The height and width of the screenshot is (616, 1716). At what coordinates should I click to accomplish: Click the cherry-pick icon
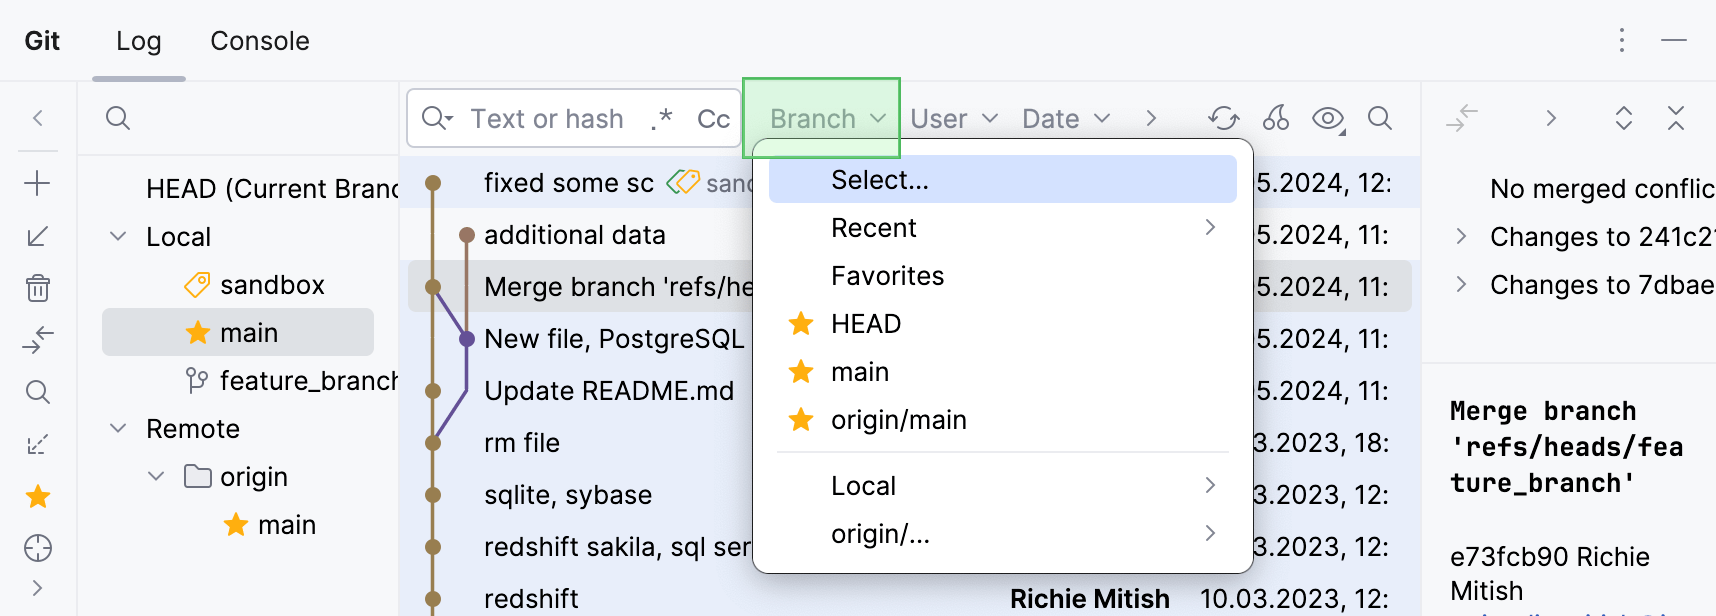click(1276, 119)
